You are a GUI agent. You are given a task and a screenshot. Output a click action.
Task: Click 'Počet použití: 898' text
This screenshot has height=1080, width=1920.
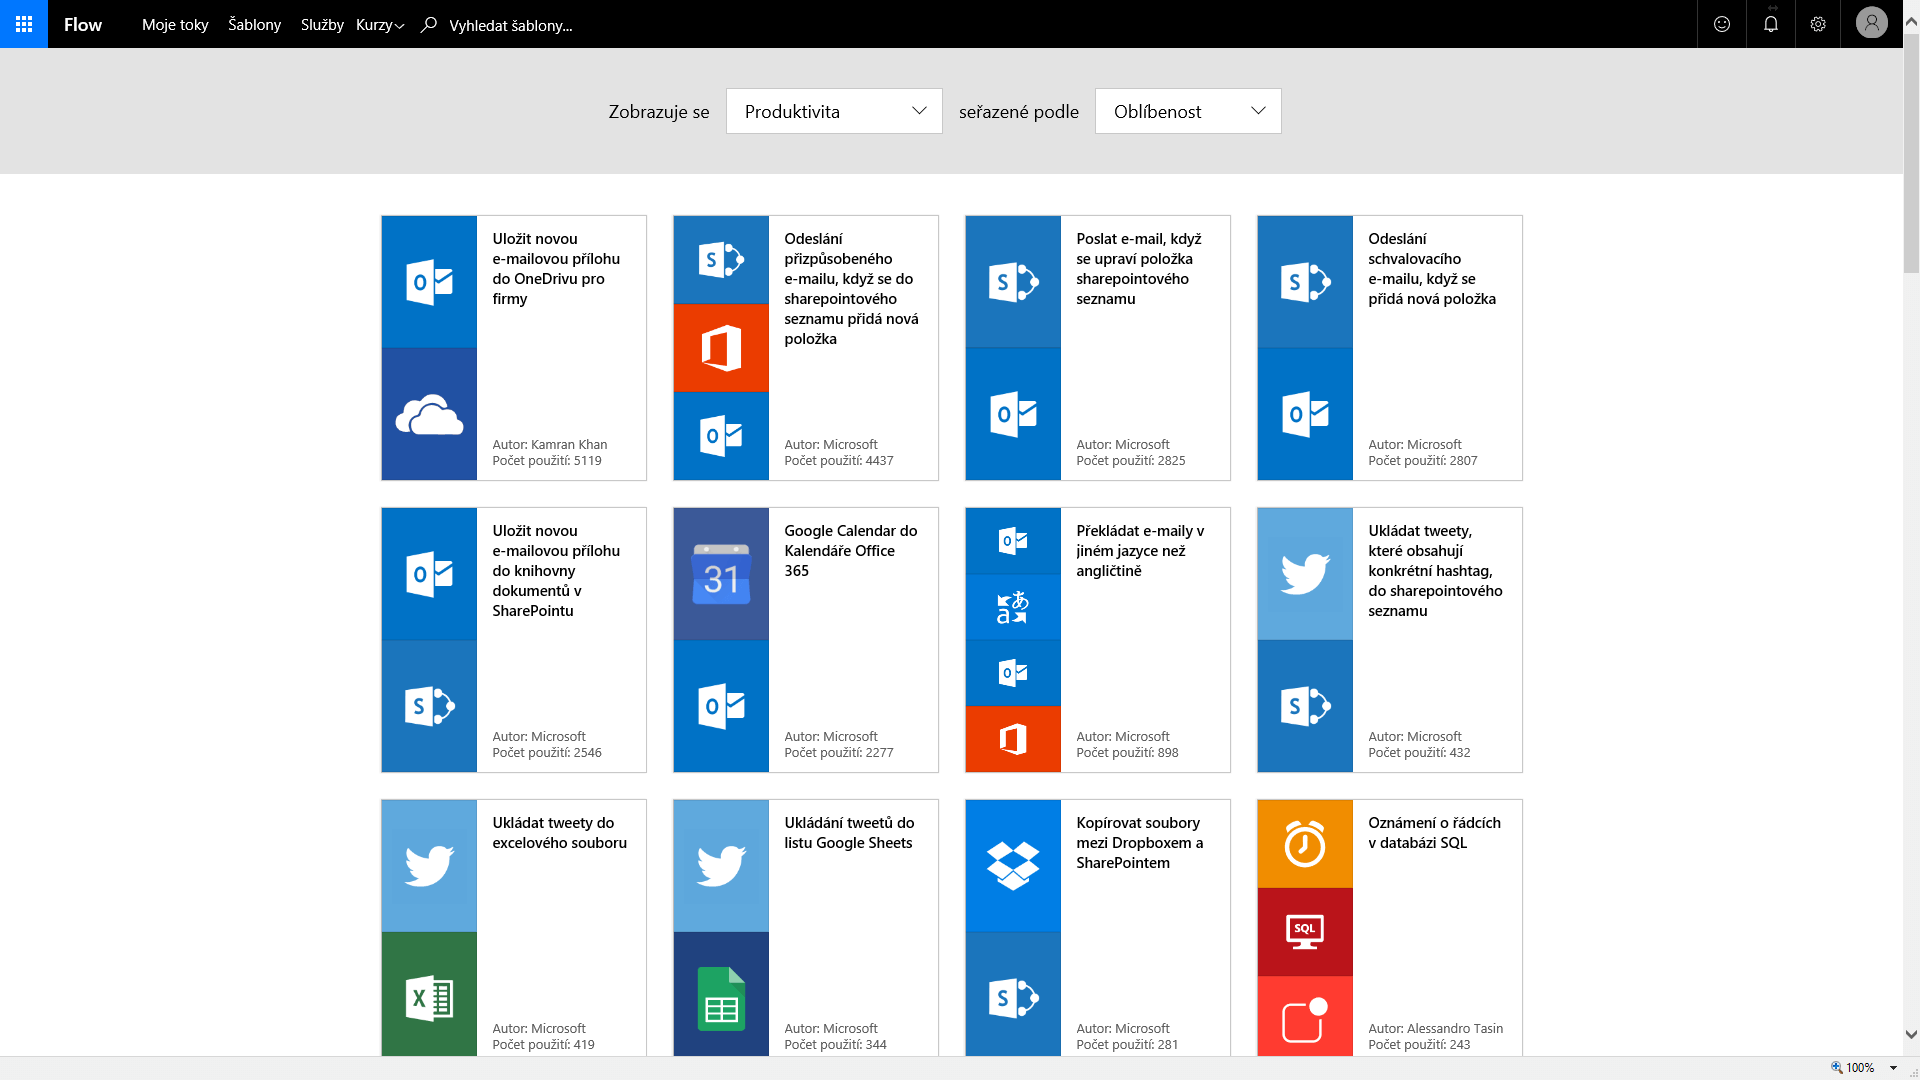(1127, 753)
